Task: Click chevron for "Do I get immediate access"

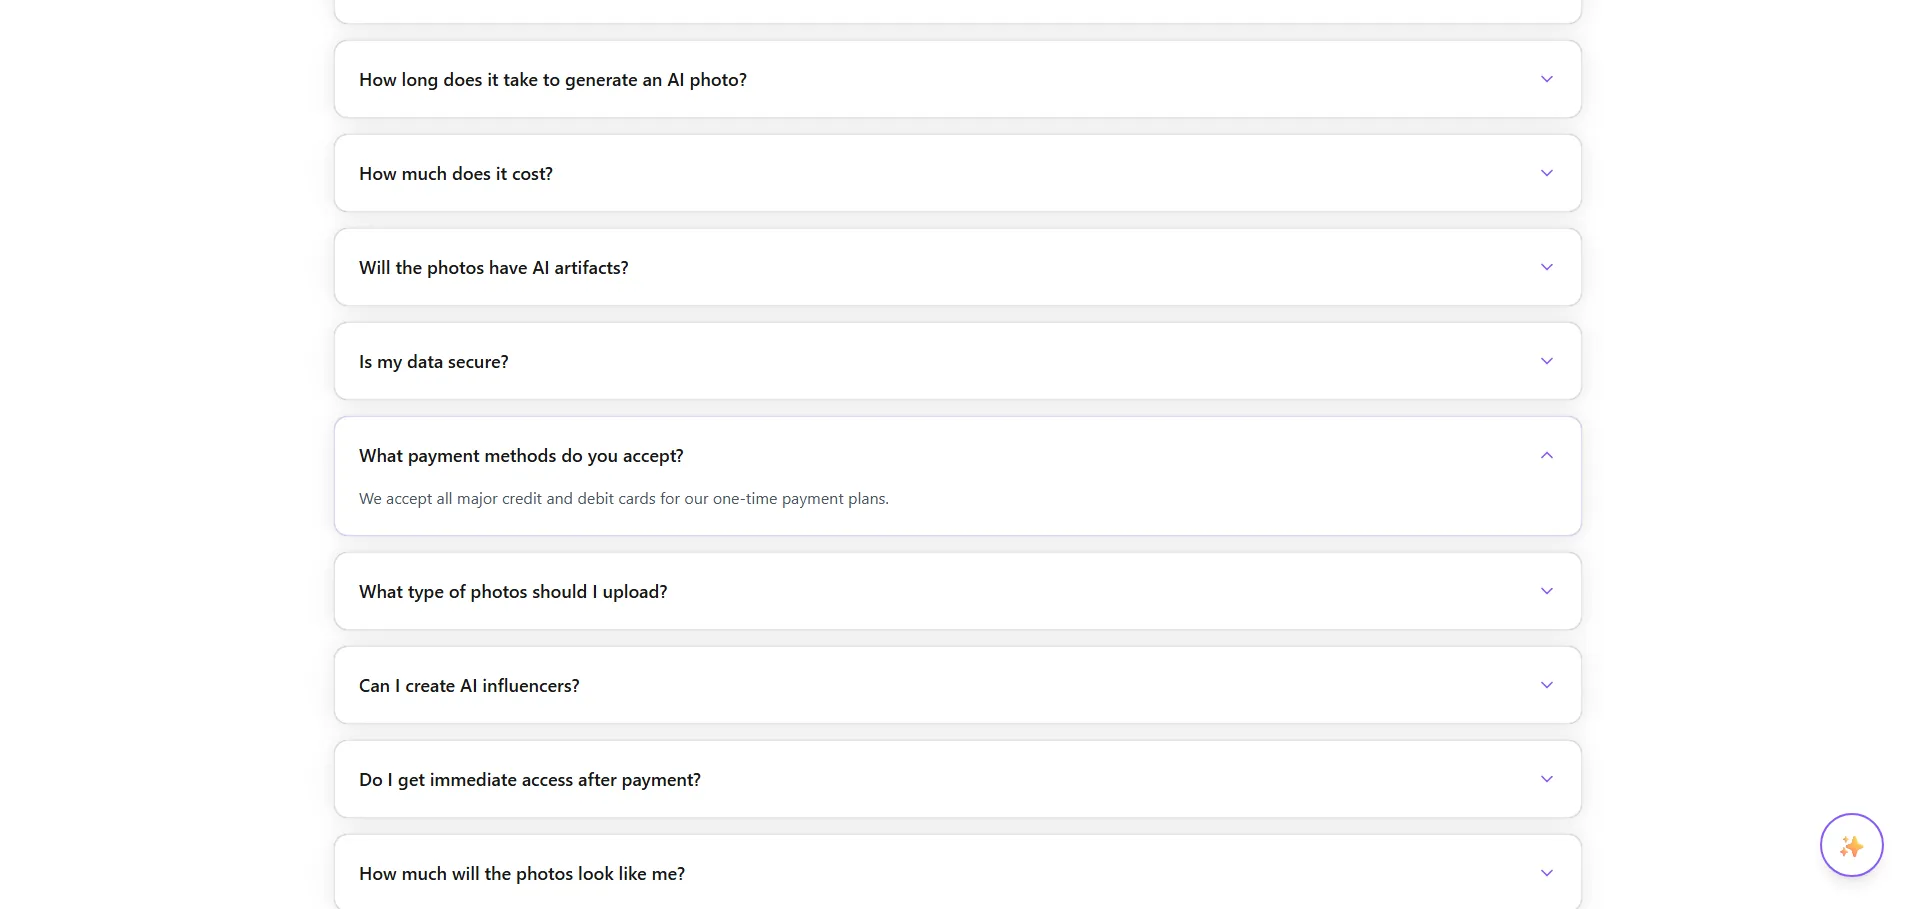Action: pyautogui.click(x=1546, y=779)
